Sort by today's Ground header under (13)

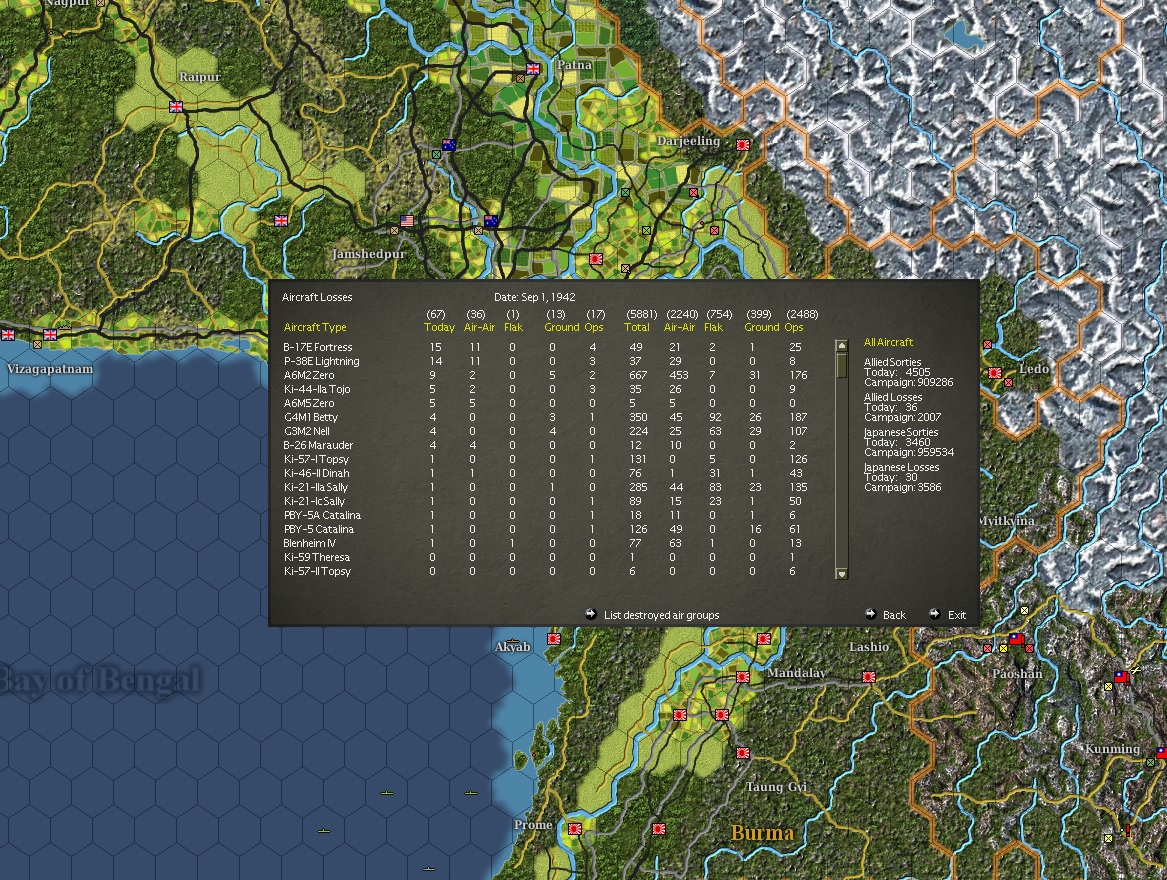click(561, 327)
